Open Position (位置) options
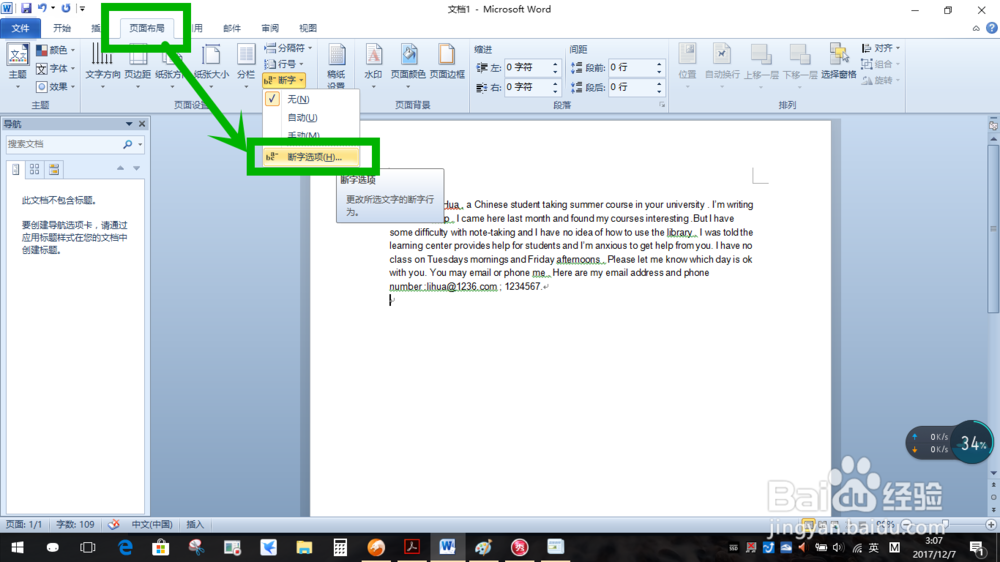1000x562 pixels. pyautogui.click(x=687, y=66)
